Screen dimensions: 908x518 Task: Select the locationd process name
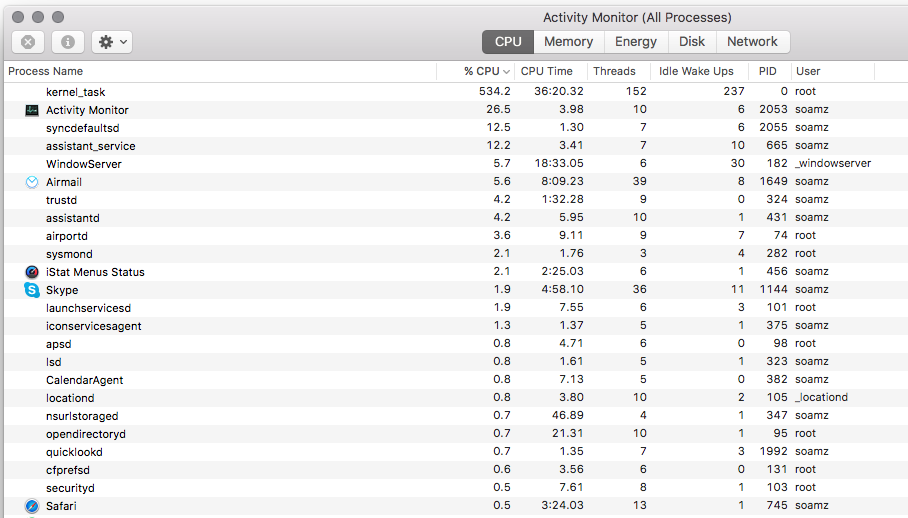coord(70,398)
